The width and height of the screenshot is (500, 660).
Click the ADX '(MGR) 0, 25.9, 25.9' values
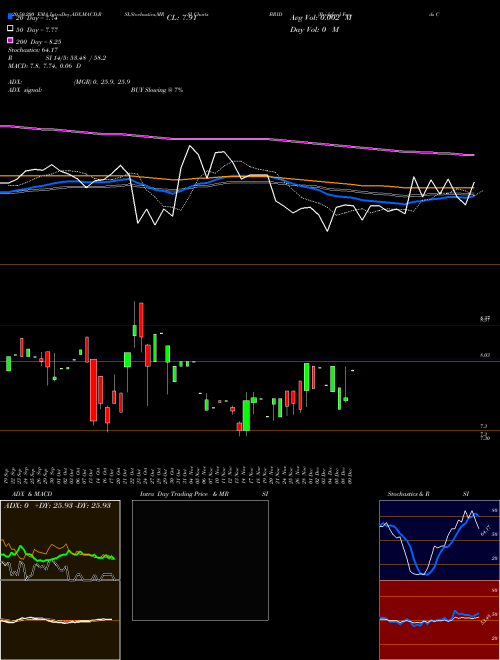click(102, 82)
